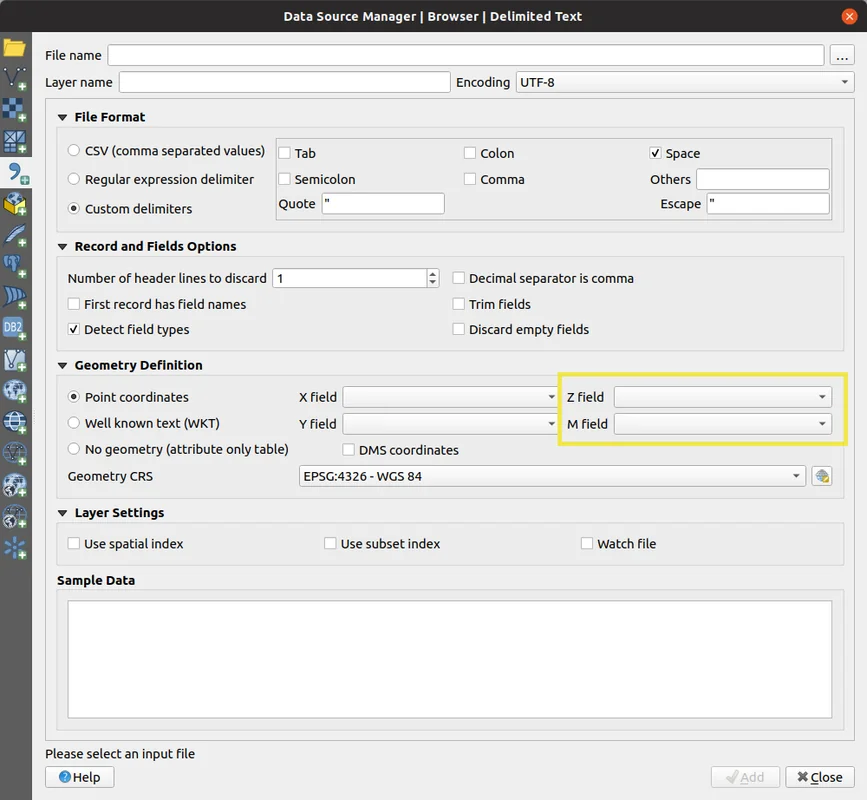Image resolution: width=867 pixels, height=800 pixels.
Task: Click the Select CRS globe icon
Action: pyautogui.click(x=822, y=477)
